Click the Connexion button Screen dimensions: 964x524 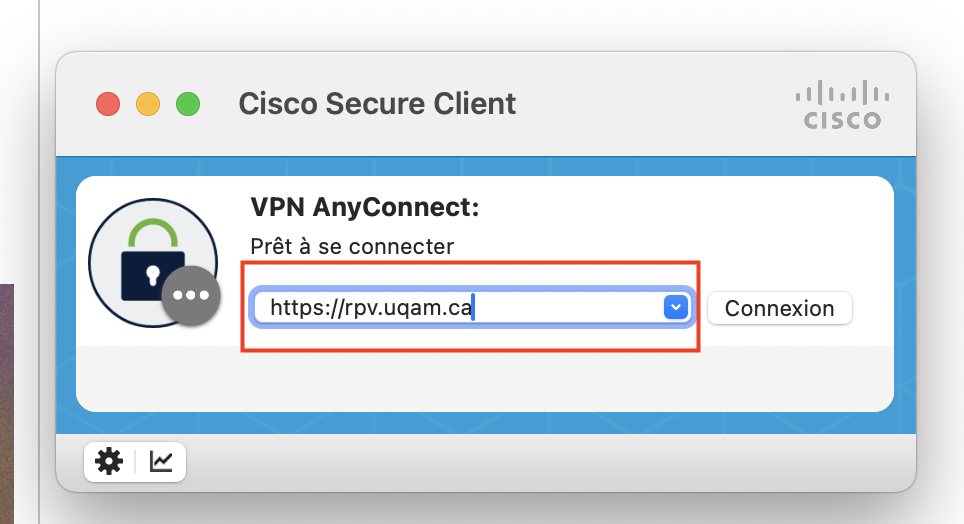click(780, 308)
